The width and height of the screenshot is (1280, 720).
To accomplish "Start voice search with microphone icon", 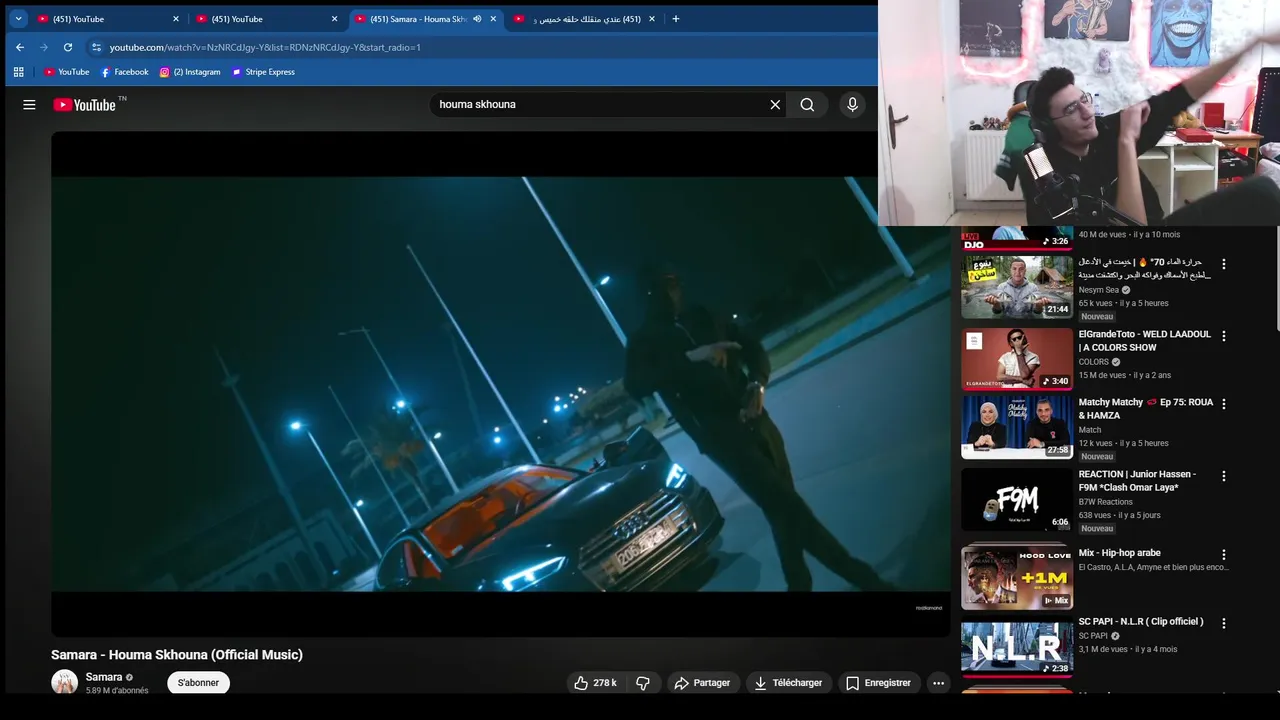I will (x=852, y=104).
